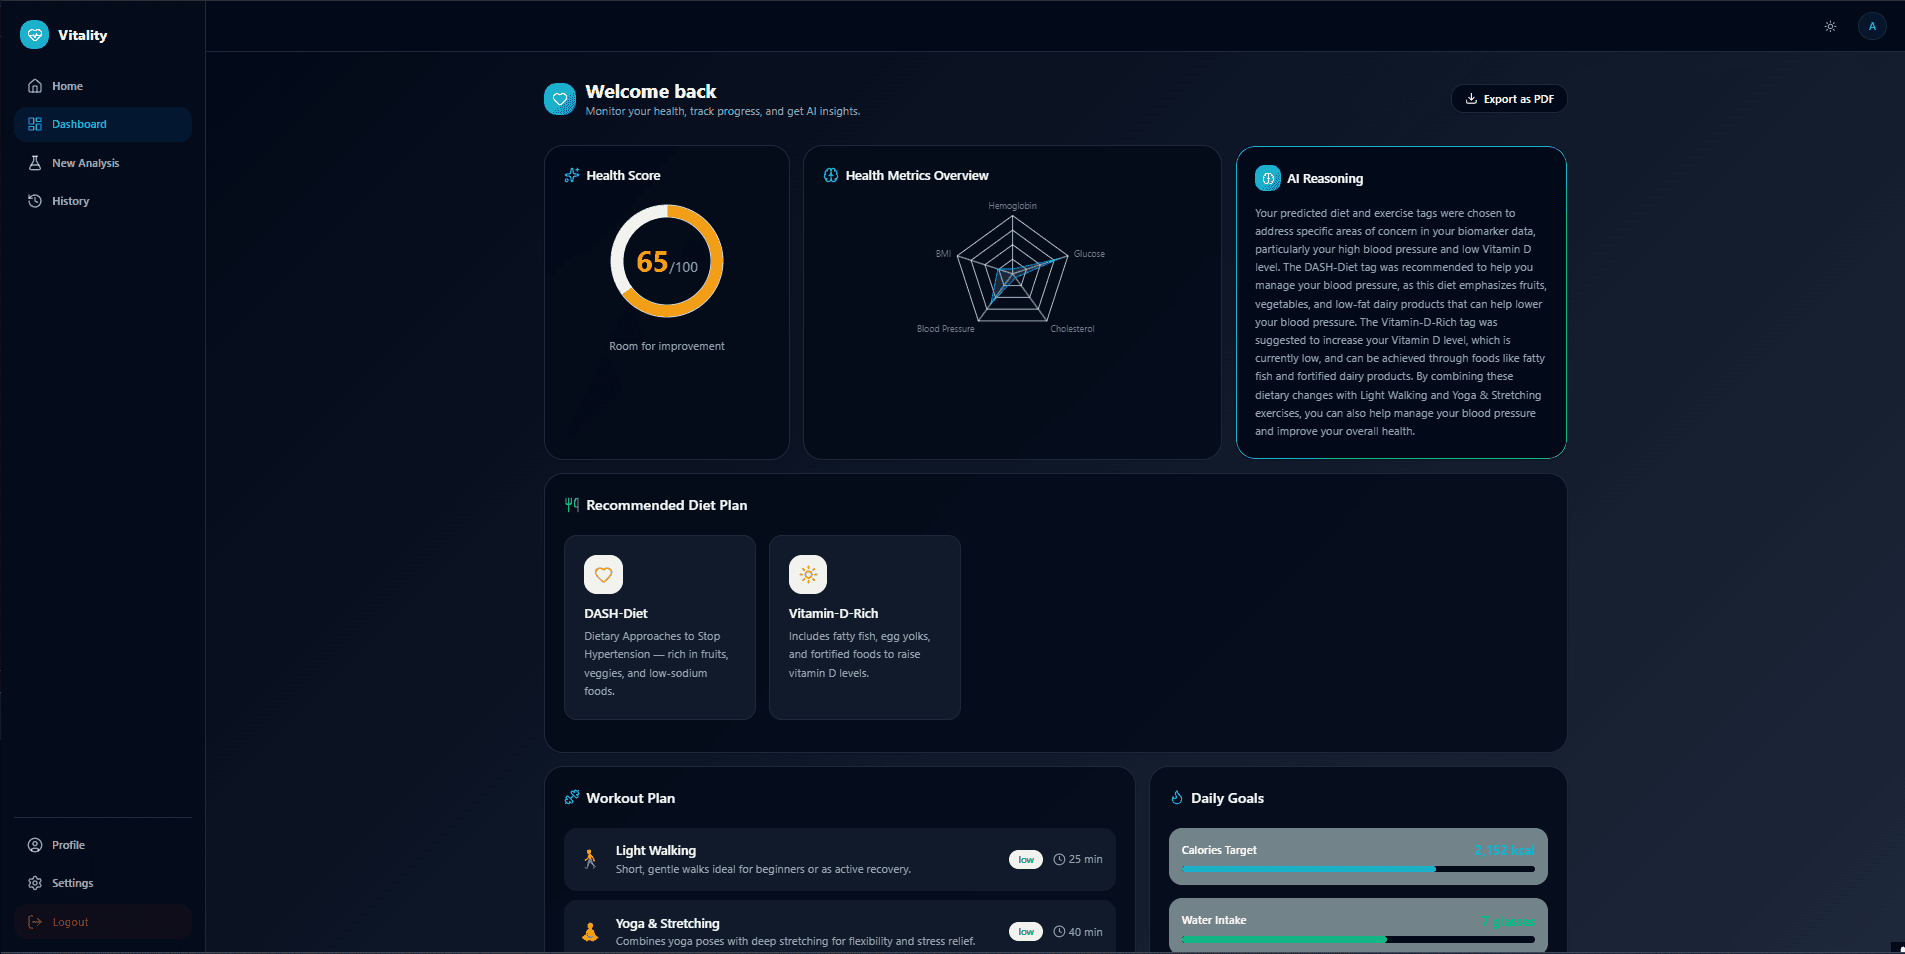Select Dashboard in the sidebar
The image size is (1905, 954).
tap(103, 124)
